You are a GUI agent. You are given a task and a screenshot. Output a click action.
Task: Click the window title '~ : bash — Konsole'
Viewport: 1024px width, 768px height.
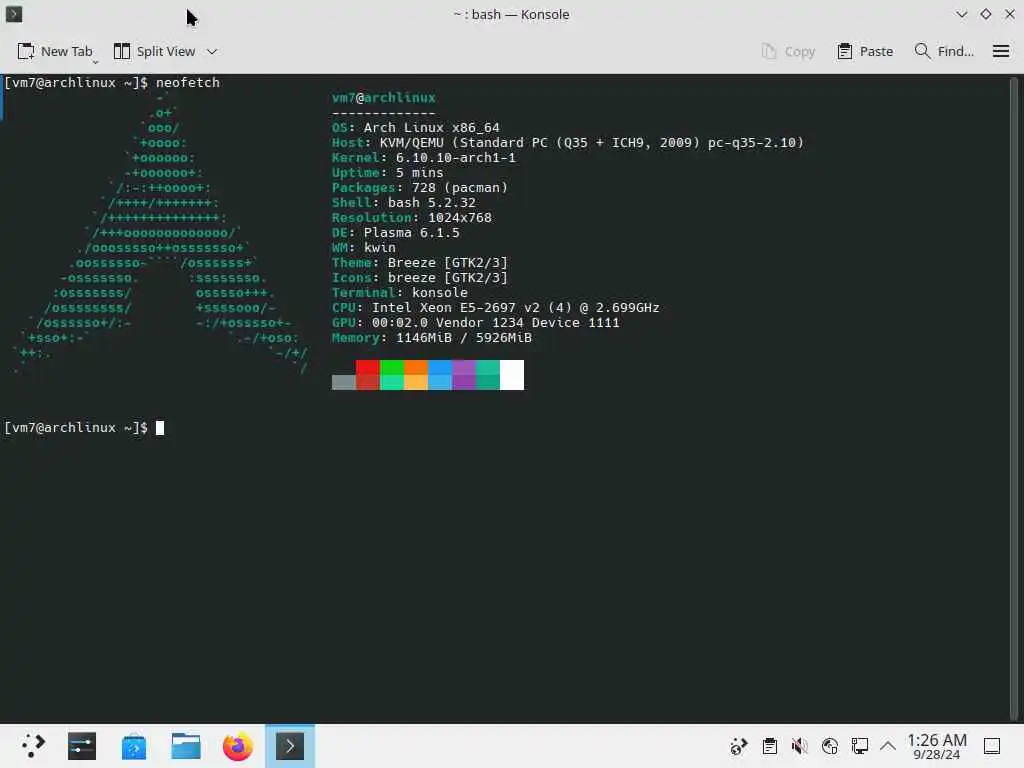click(x=511, y=14)
